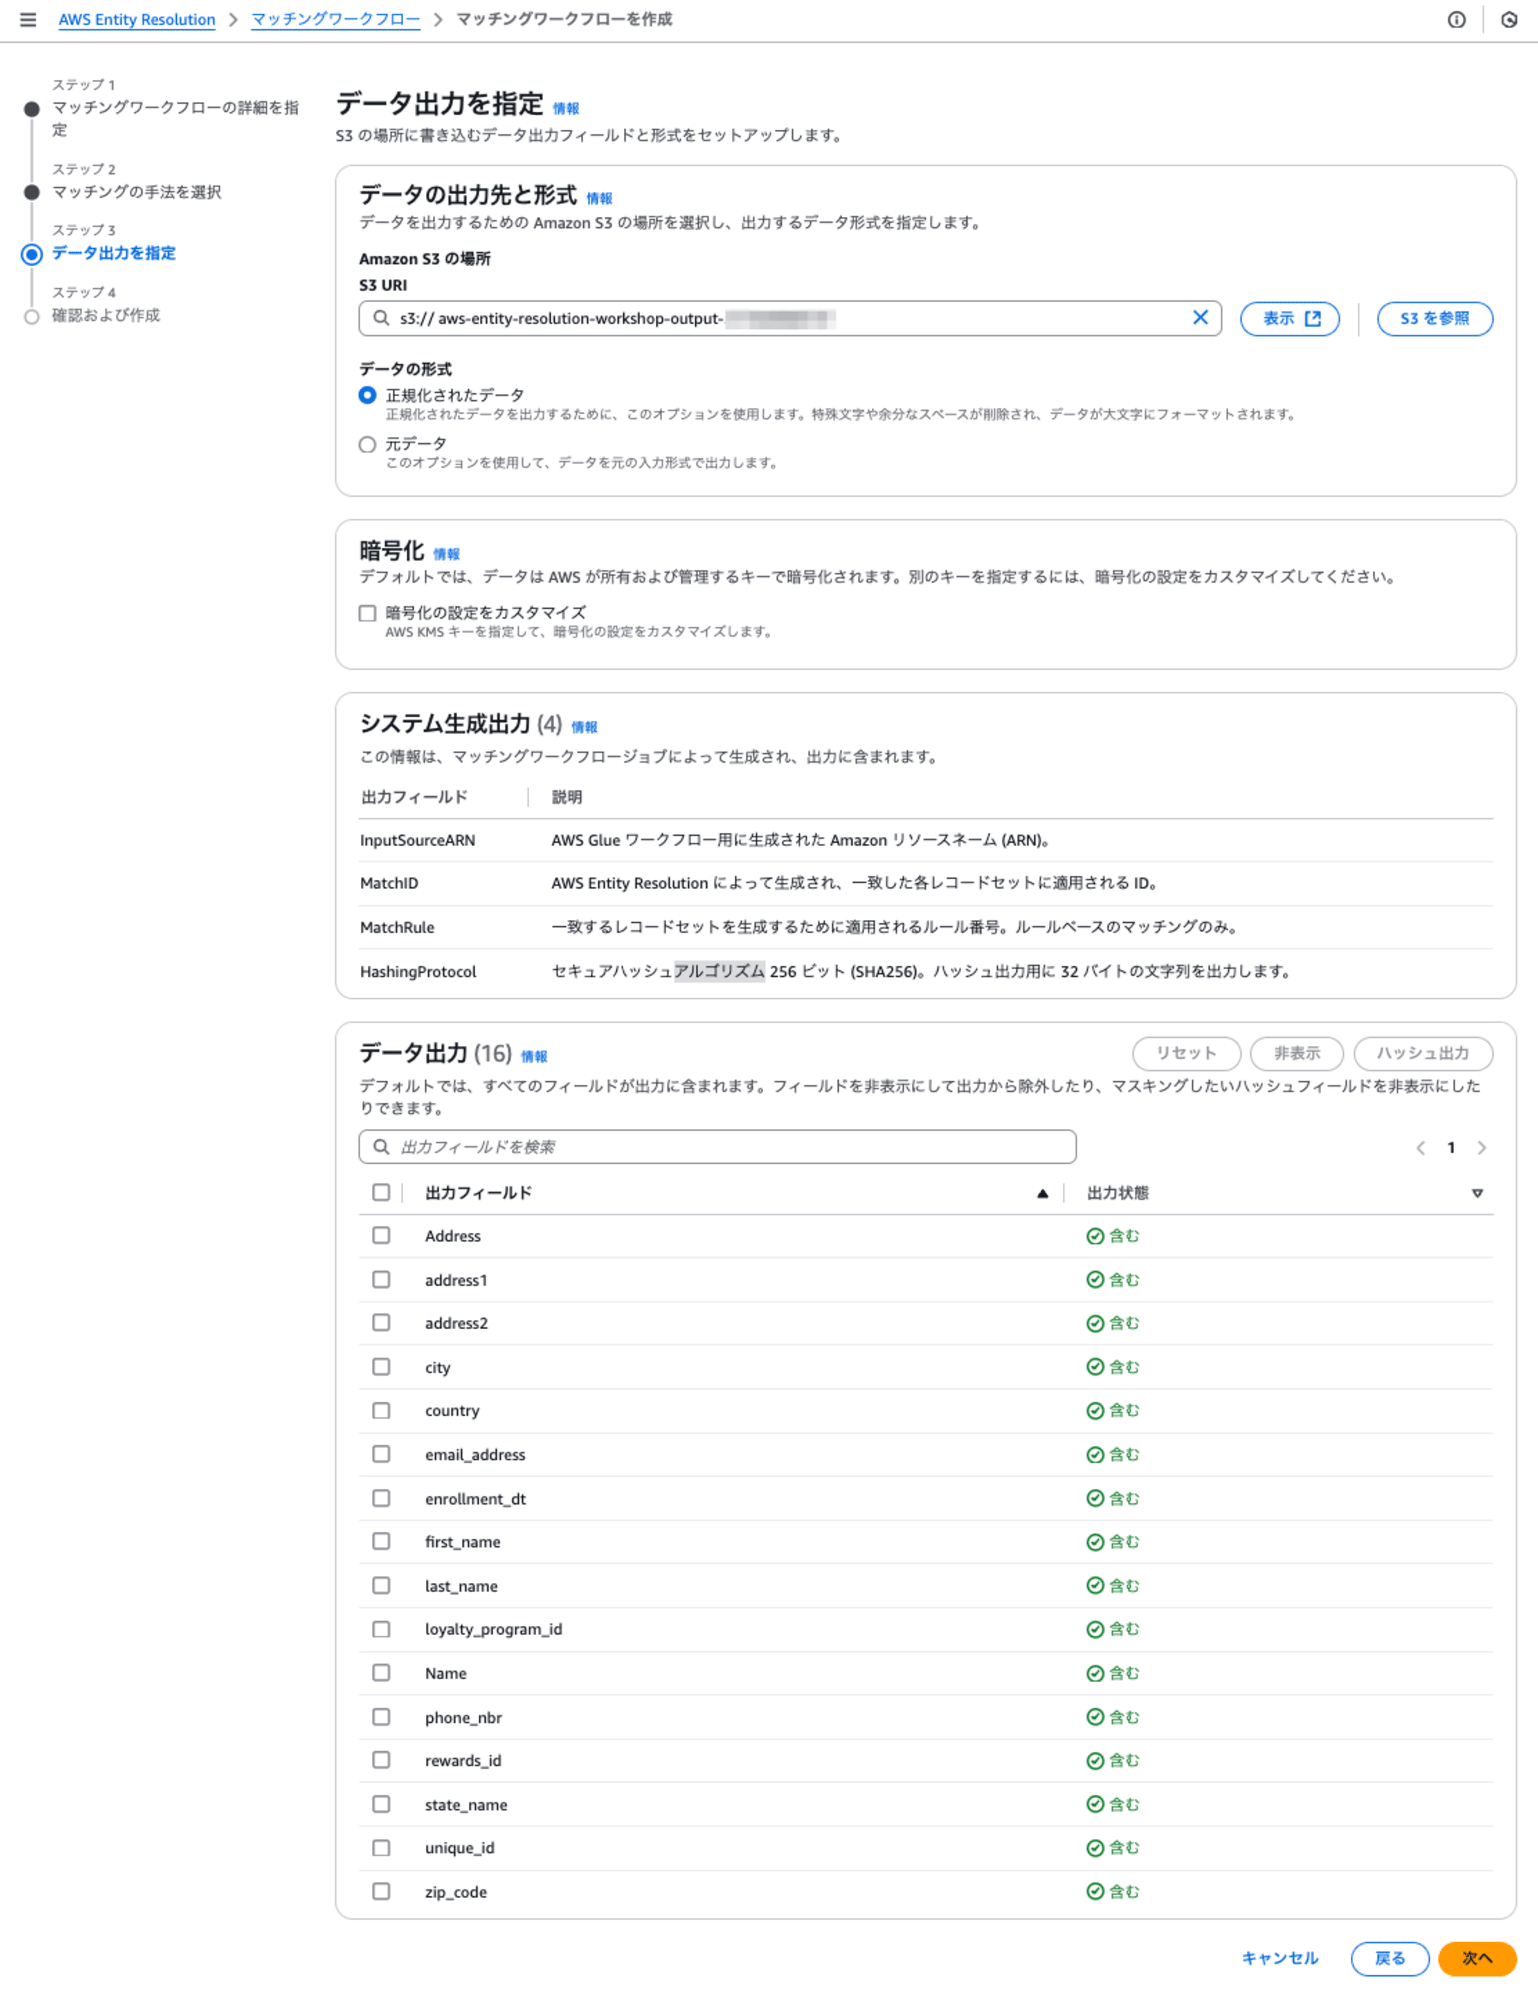This screenshot has height=2000, width=1538.
Task: Open info link next to データ出力 (16)
Action: 534,1056
